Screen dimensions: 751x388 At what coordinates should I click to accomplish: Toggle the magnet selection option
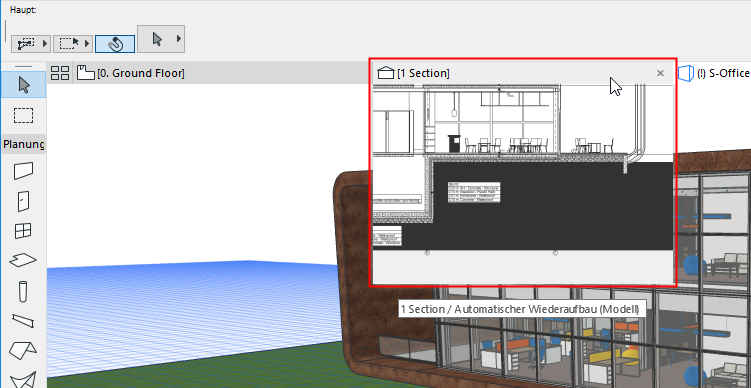click(115, 44)
